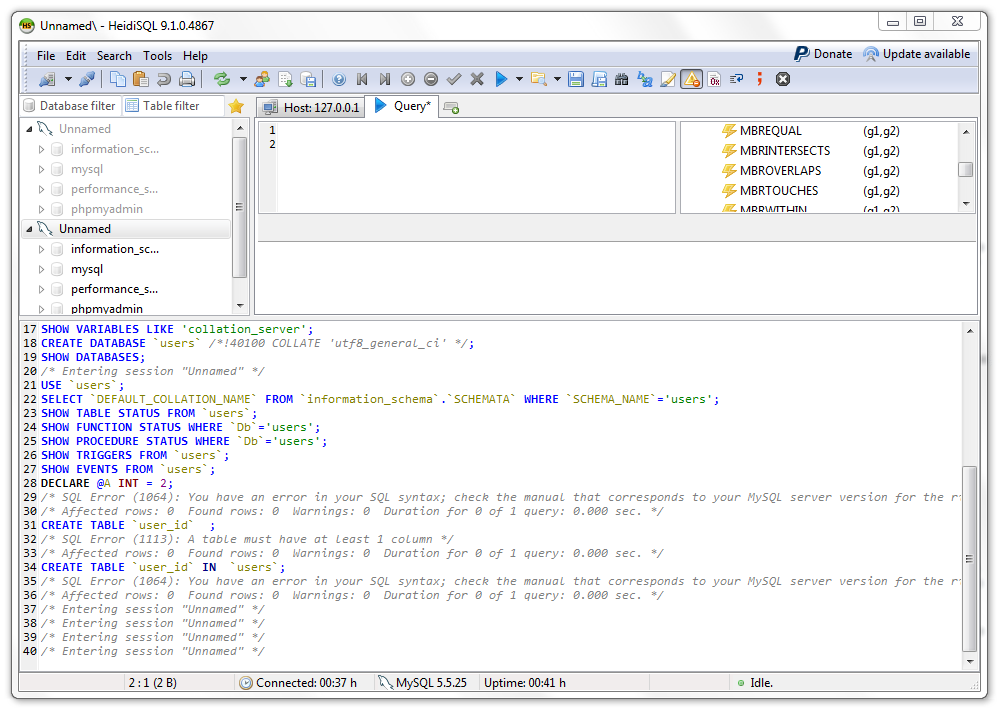Image resolution: width=1002 pixels, height=711 pixels.
Task: Switch to the Query* tab
Action: [x=402, y=105]
